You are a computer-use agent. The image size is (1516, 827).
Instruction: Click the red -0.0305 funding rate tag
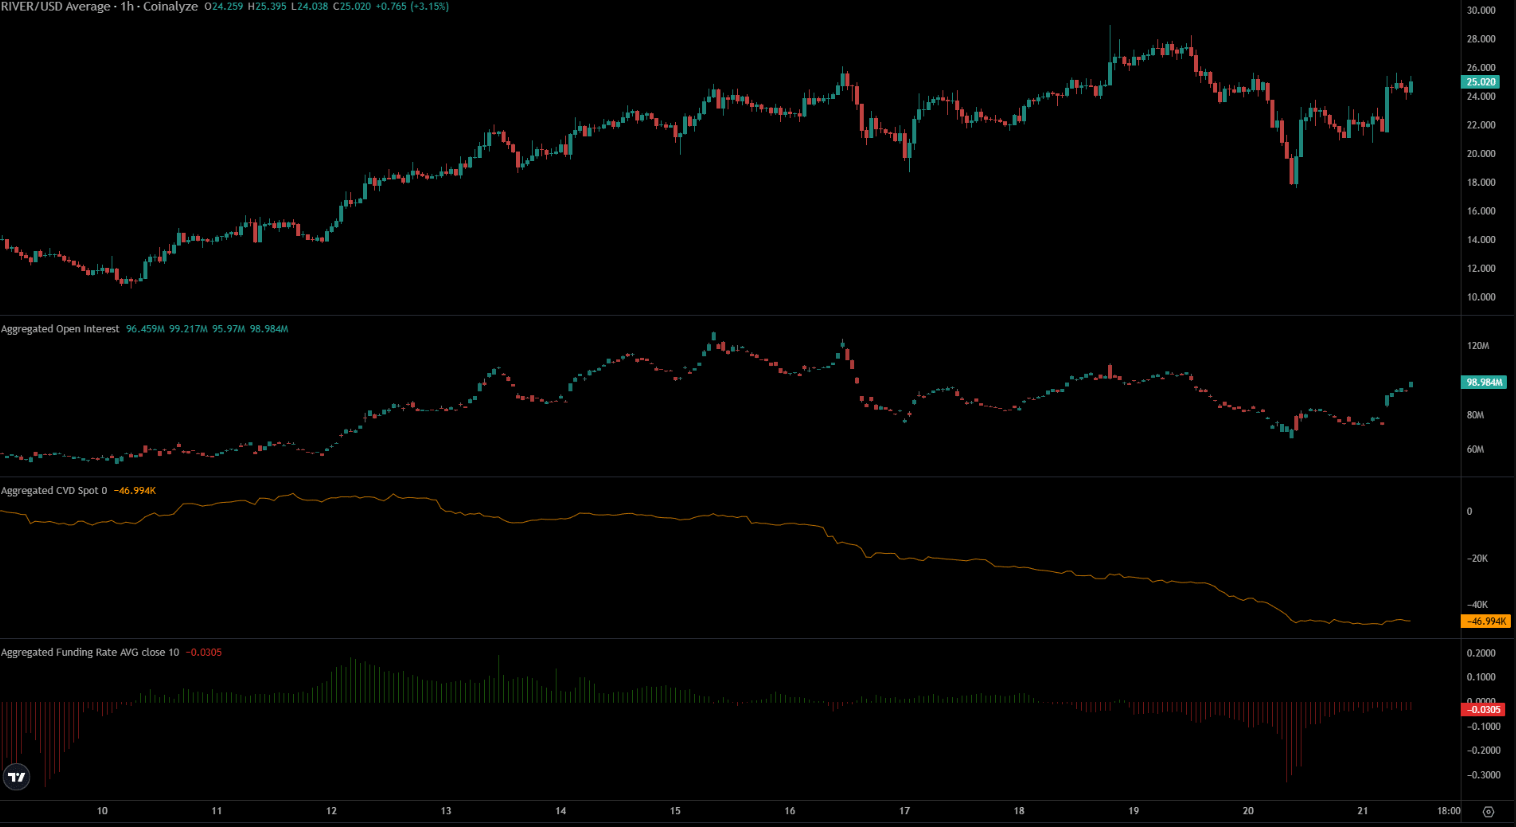(1482, 709)
